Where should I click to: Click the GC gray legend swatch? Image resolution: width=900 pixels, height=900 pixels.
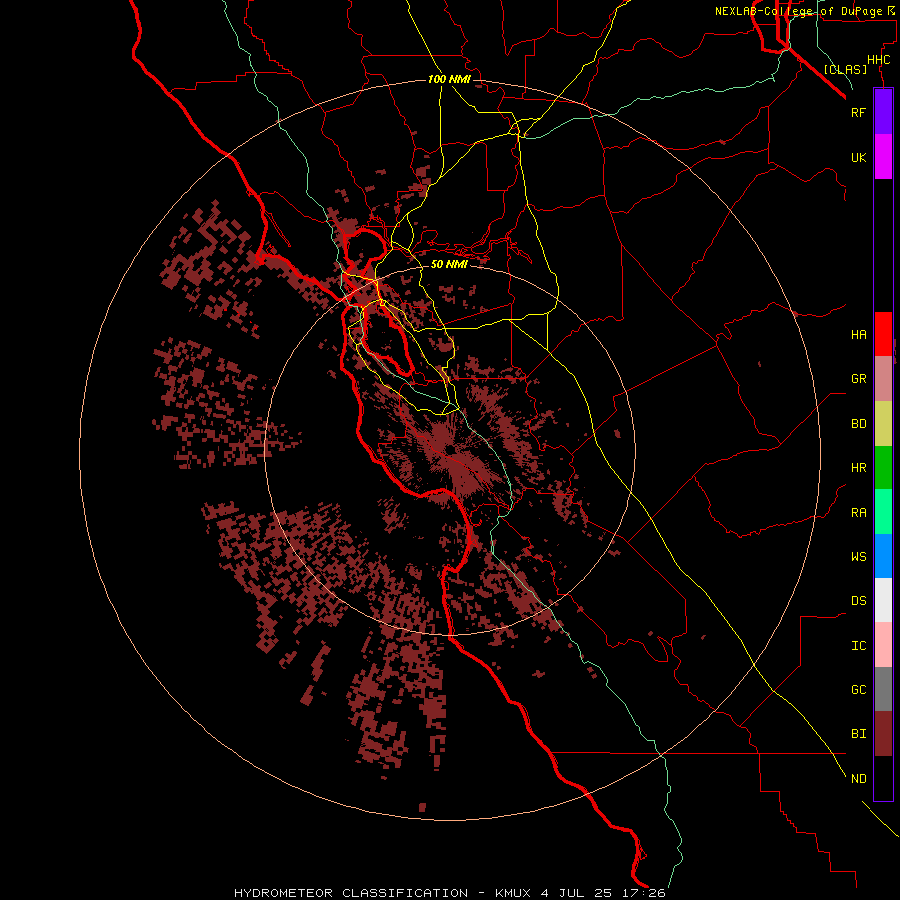[x=883, y=689]
